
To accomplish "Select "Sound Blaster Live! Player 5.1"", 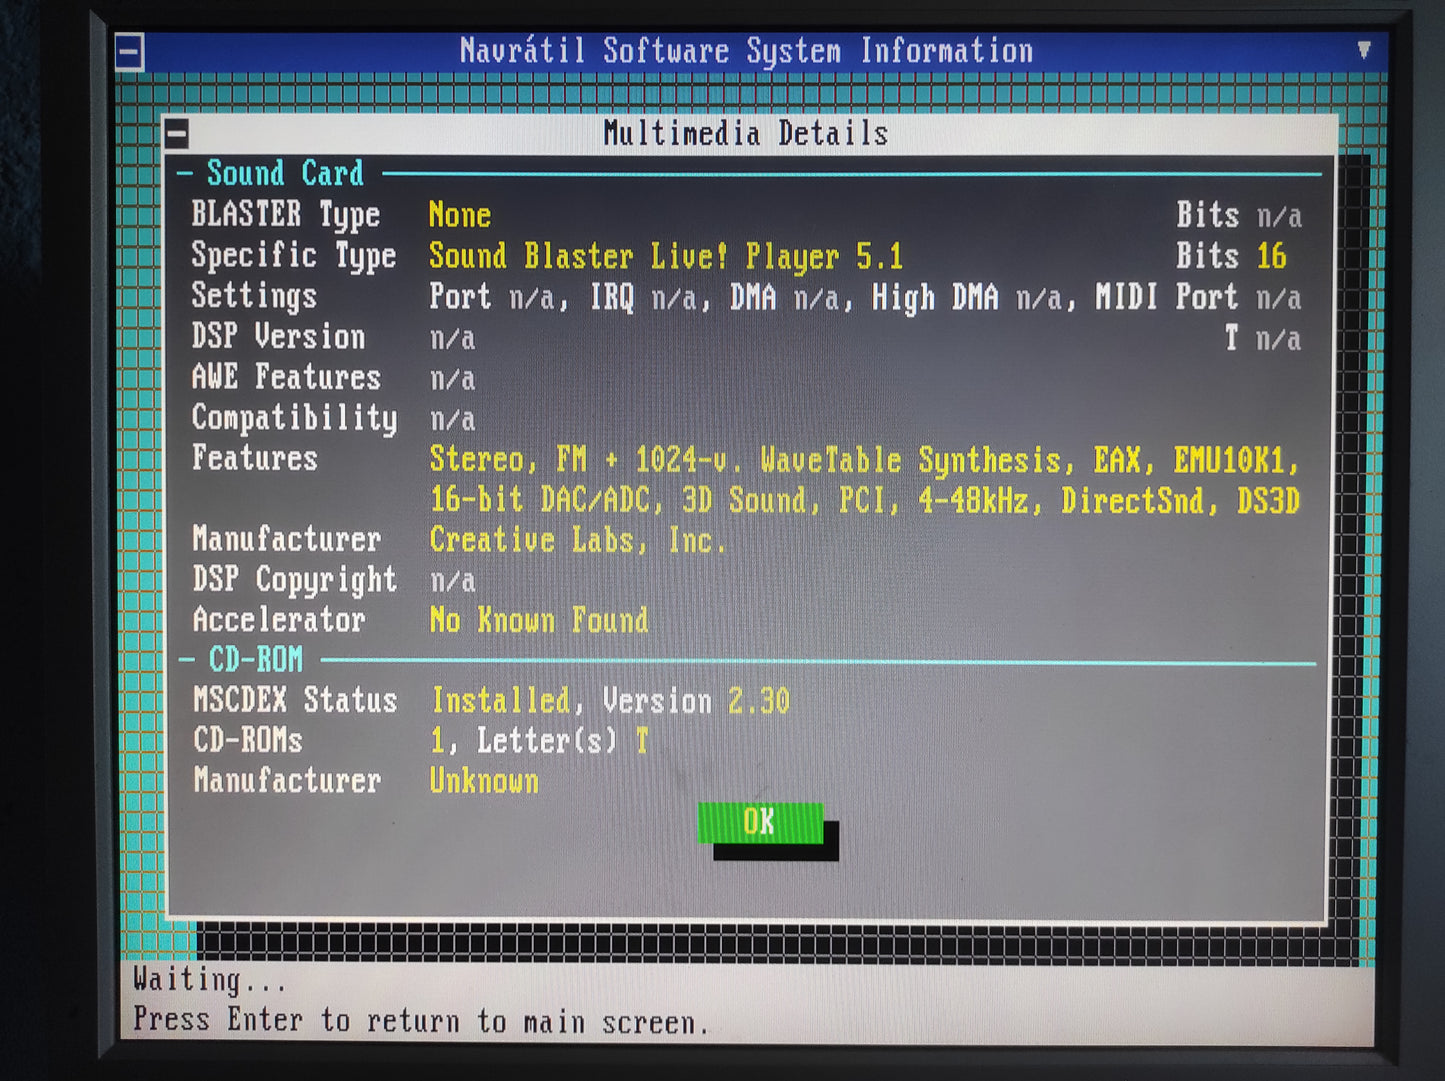I will point(666,256).
